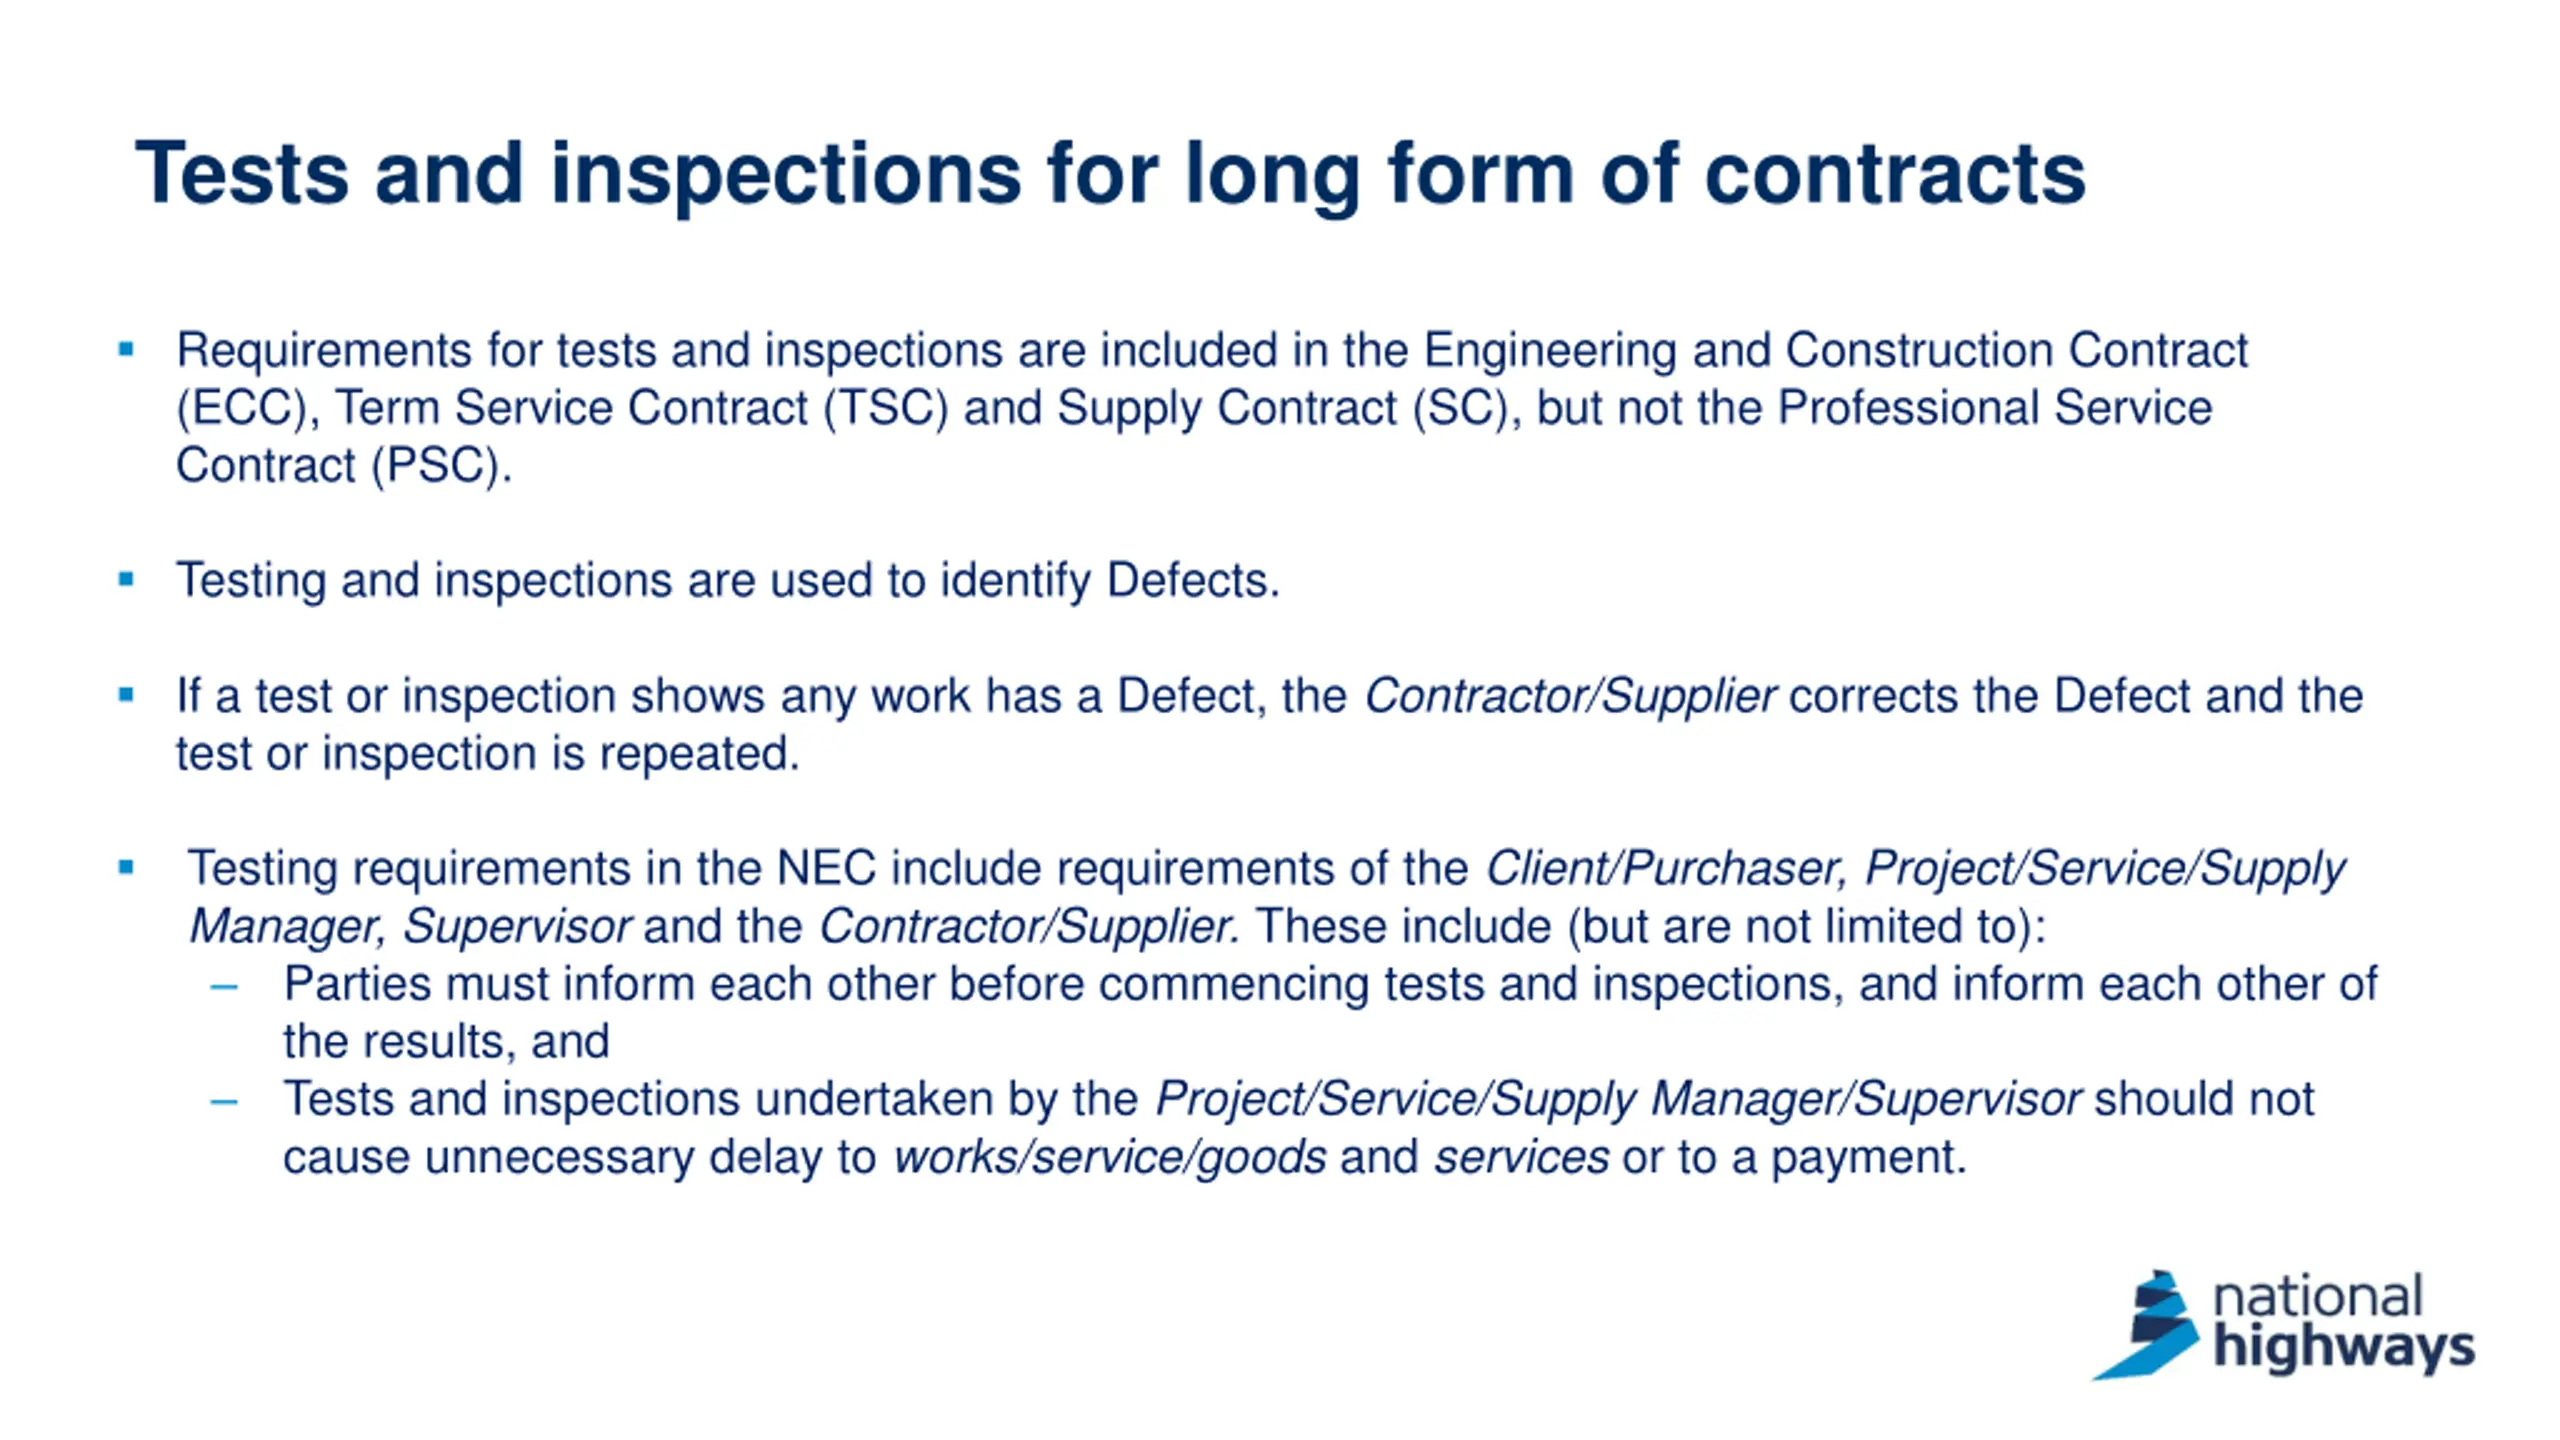2560x1440 pixels.
Task: Click the dash before 'Tests and inspections undertaken'
Action: coord(224,1102)
